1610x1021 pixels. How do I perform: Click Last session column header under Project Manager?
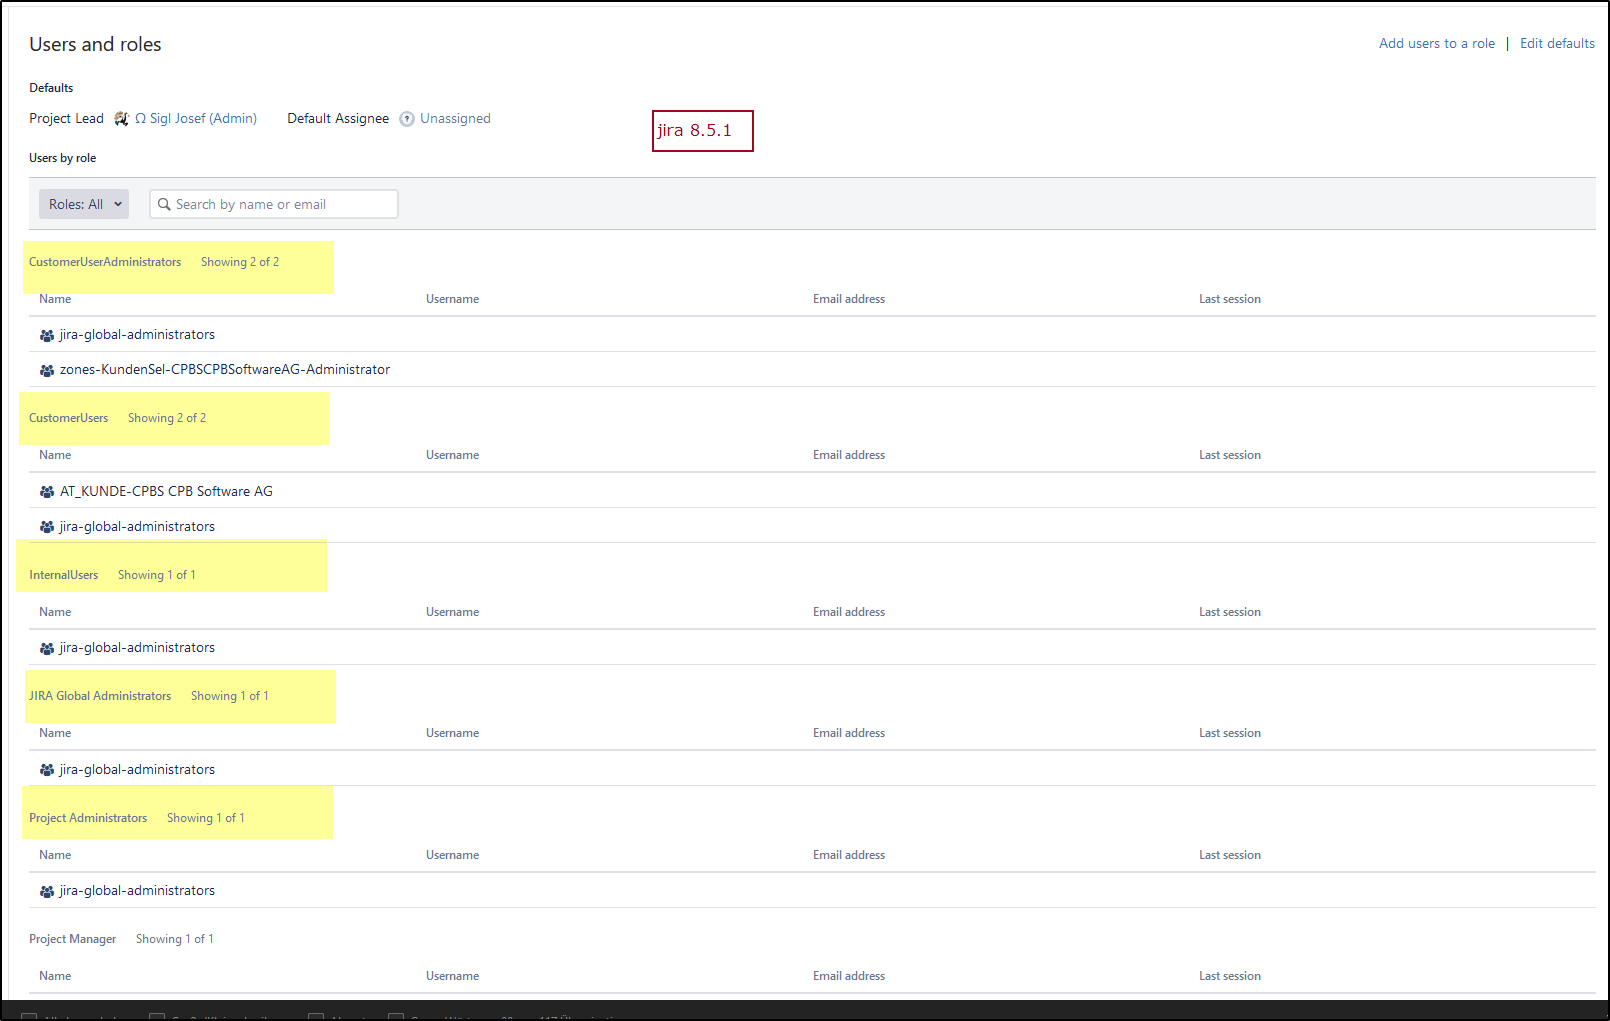click(1230, 976)
